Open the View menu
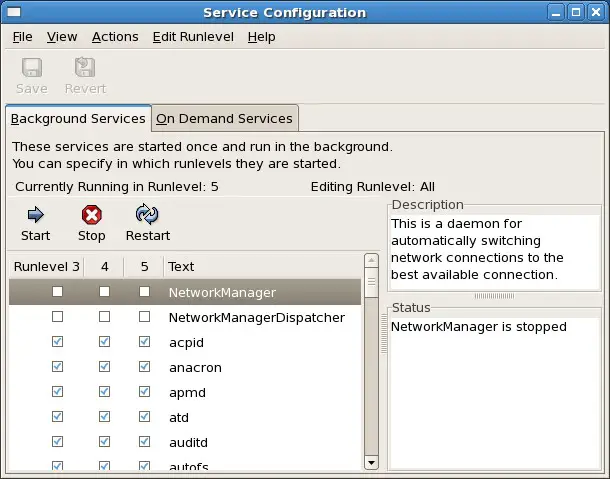Screen dimensions: 610x479 point(62,37)
